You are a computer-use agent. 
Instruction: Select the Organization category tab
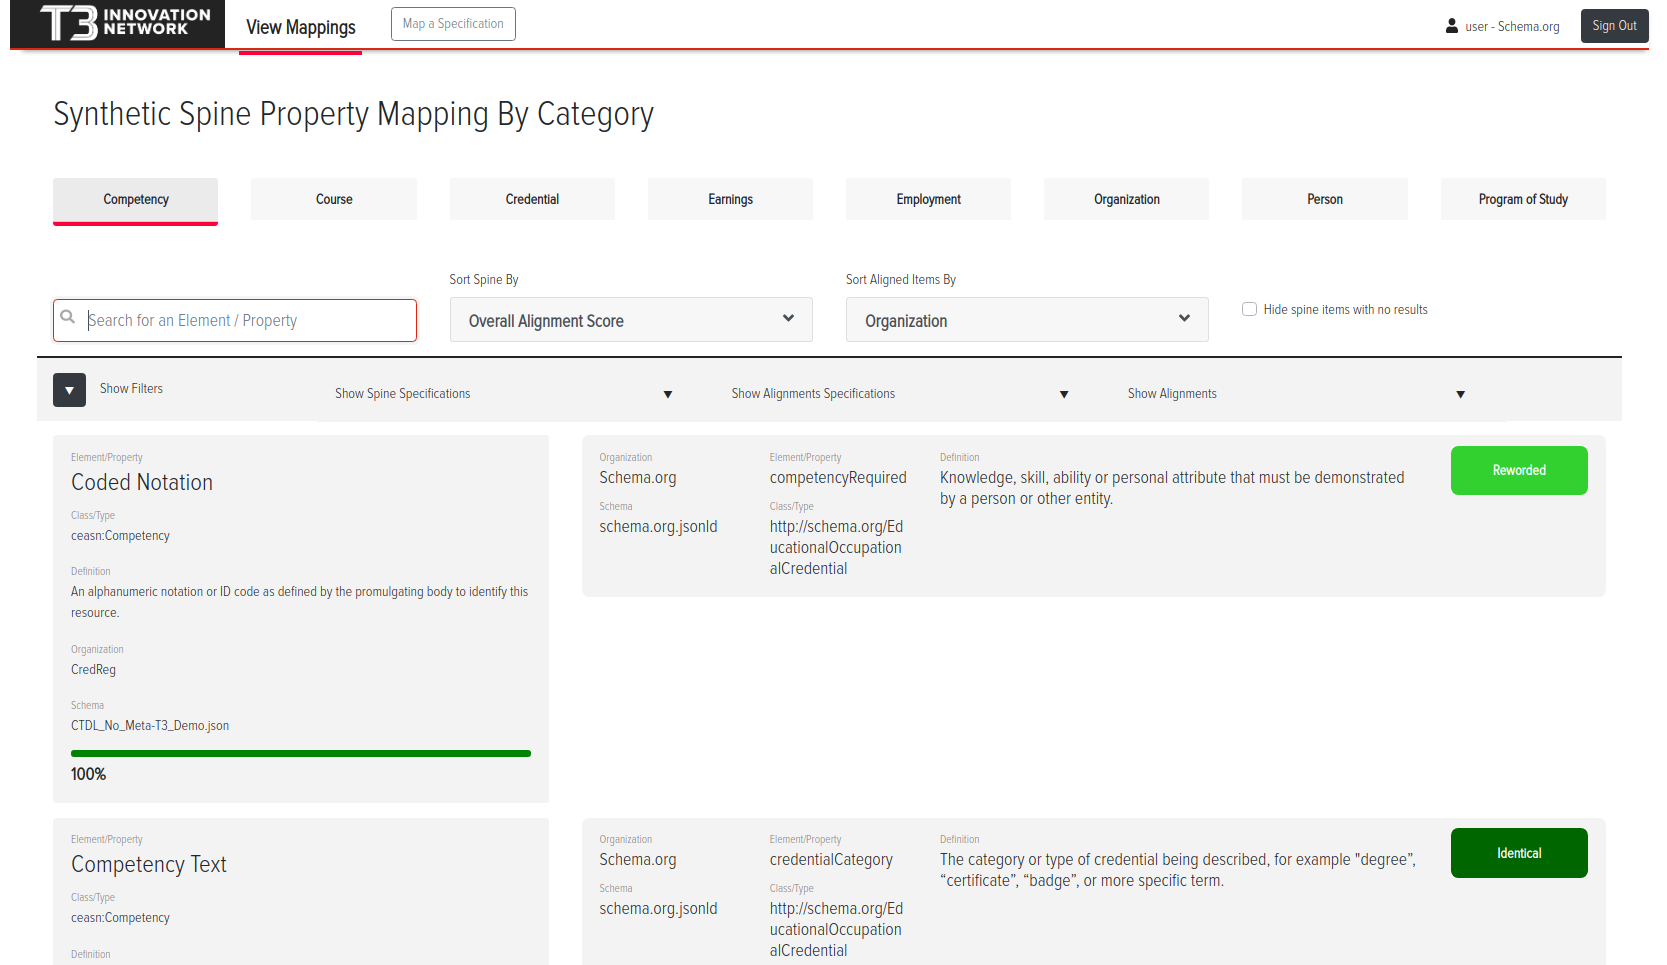pos(1126,199)
